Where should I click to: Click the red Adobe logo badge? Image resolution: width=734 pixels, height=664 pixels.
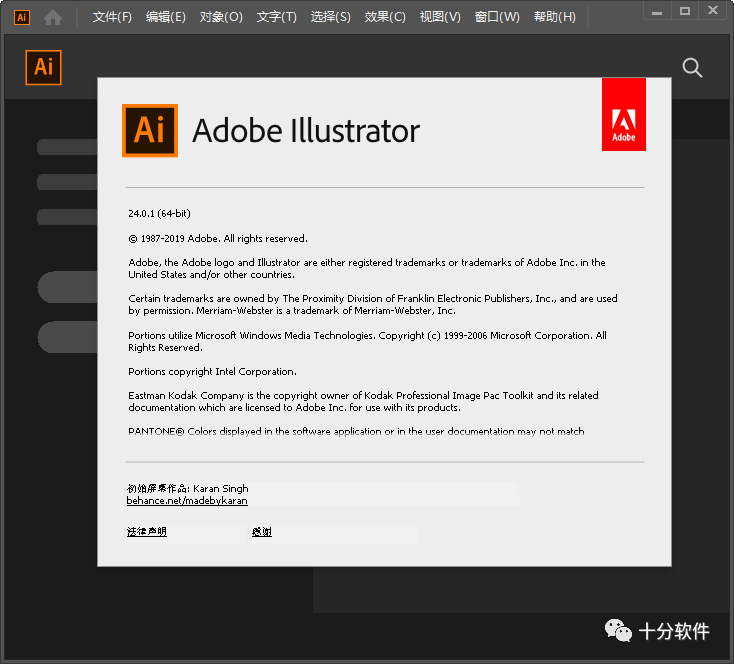coord(624,114)
